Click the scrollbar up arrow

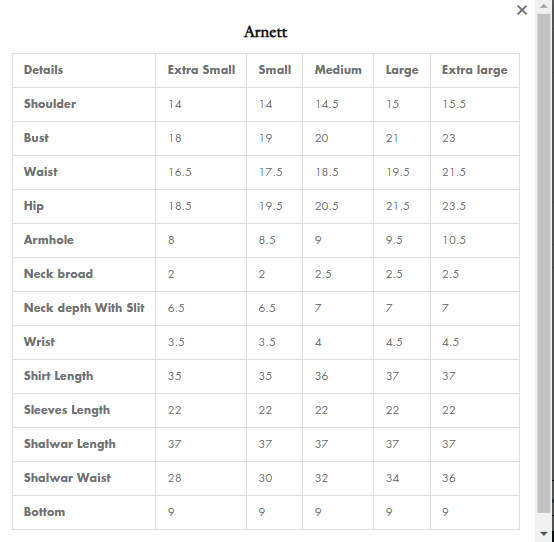coord(544,6)
